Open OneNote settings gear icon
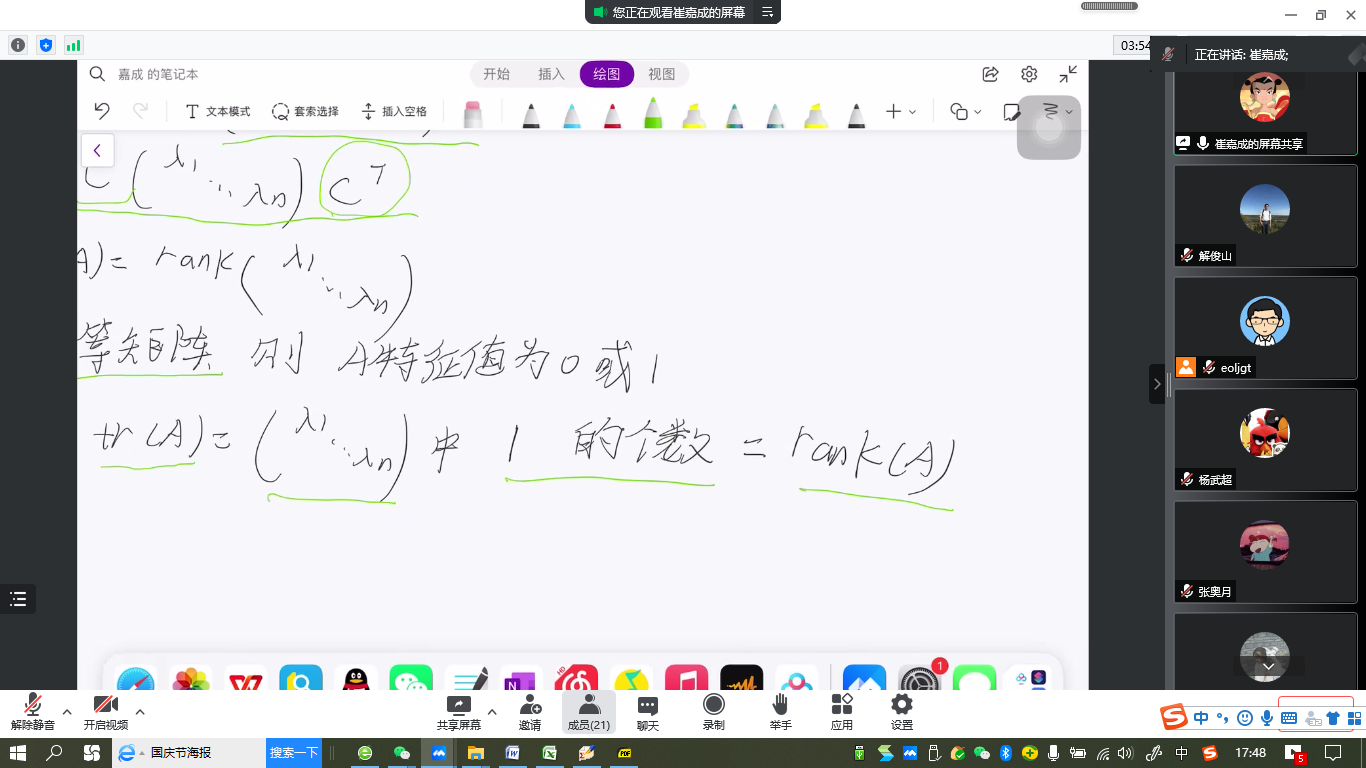1366x768 pixels. [1029, 74]
